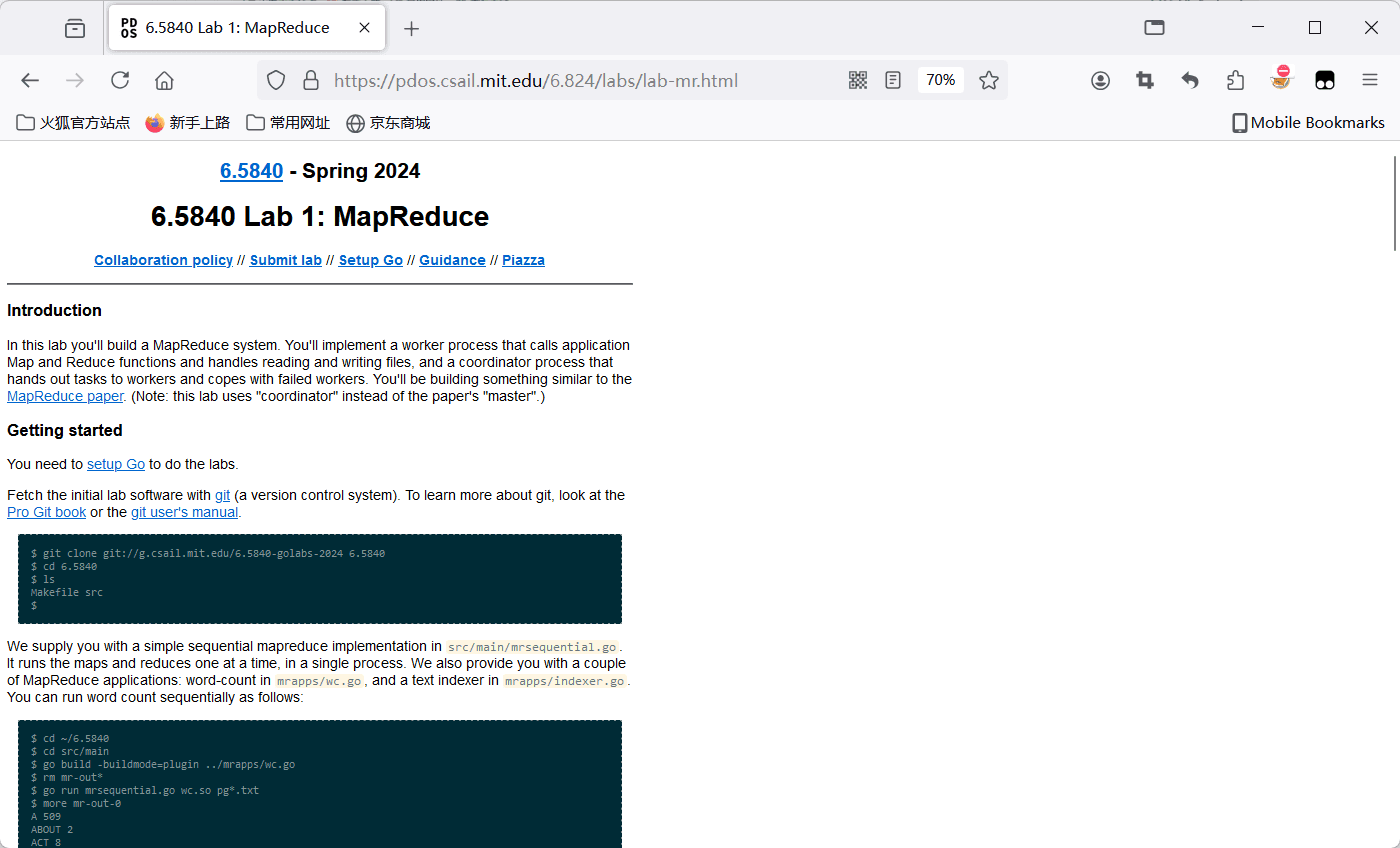Viewport: 1400px width, 848px height.
Task: Reset the 70% zoom level indicator
Action: click(940, 80)
